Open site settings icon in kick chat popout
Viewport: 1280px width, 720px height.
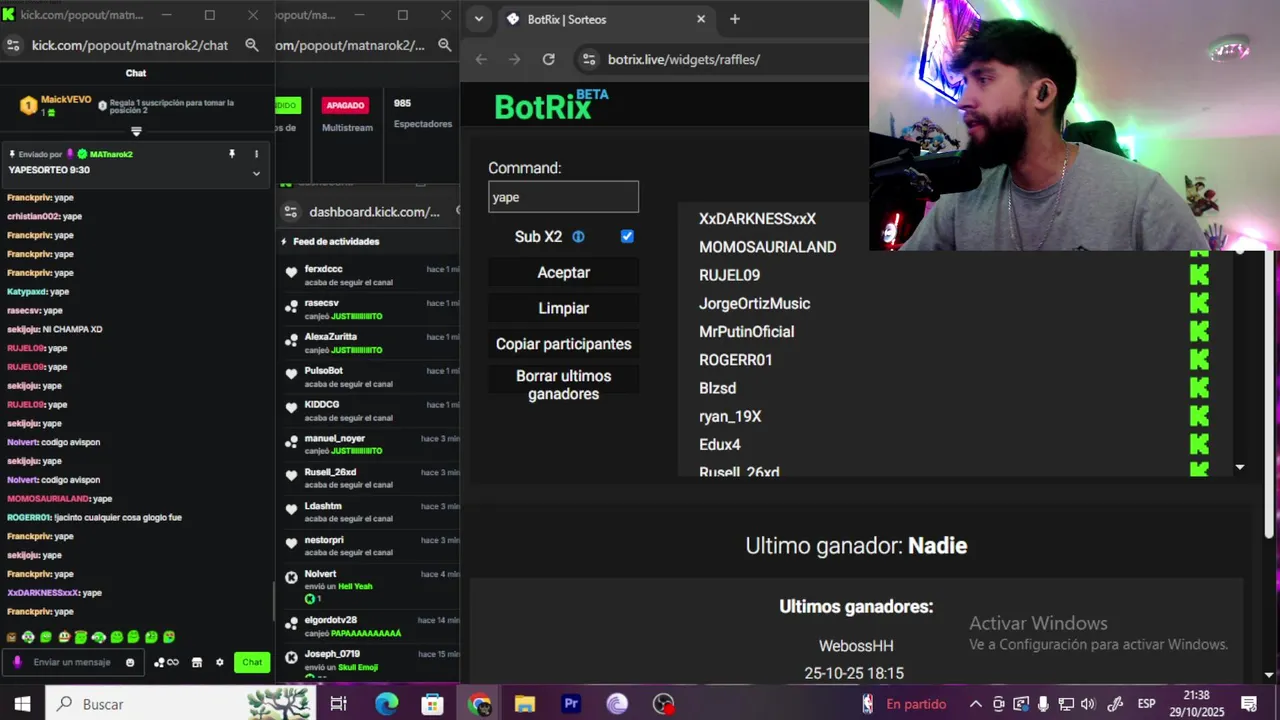13,45
